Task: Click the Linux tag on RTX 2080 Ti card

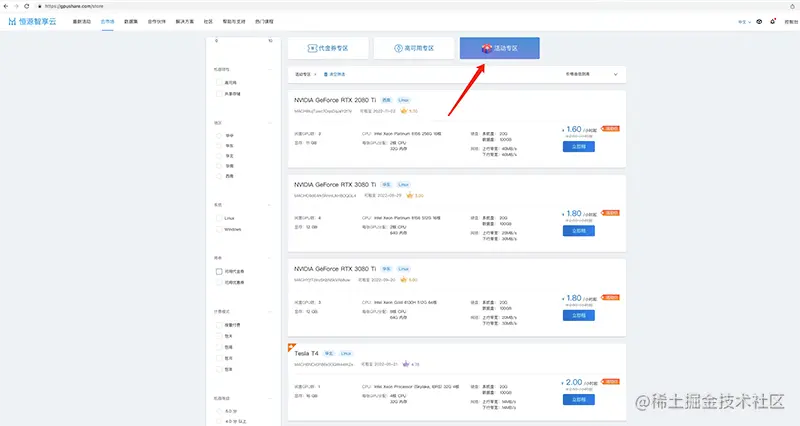Action: click(404, 100)
